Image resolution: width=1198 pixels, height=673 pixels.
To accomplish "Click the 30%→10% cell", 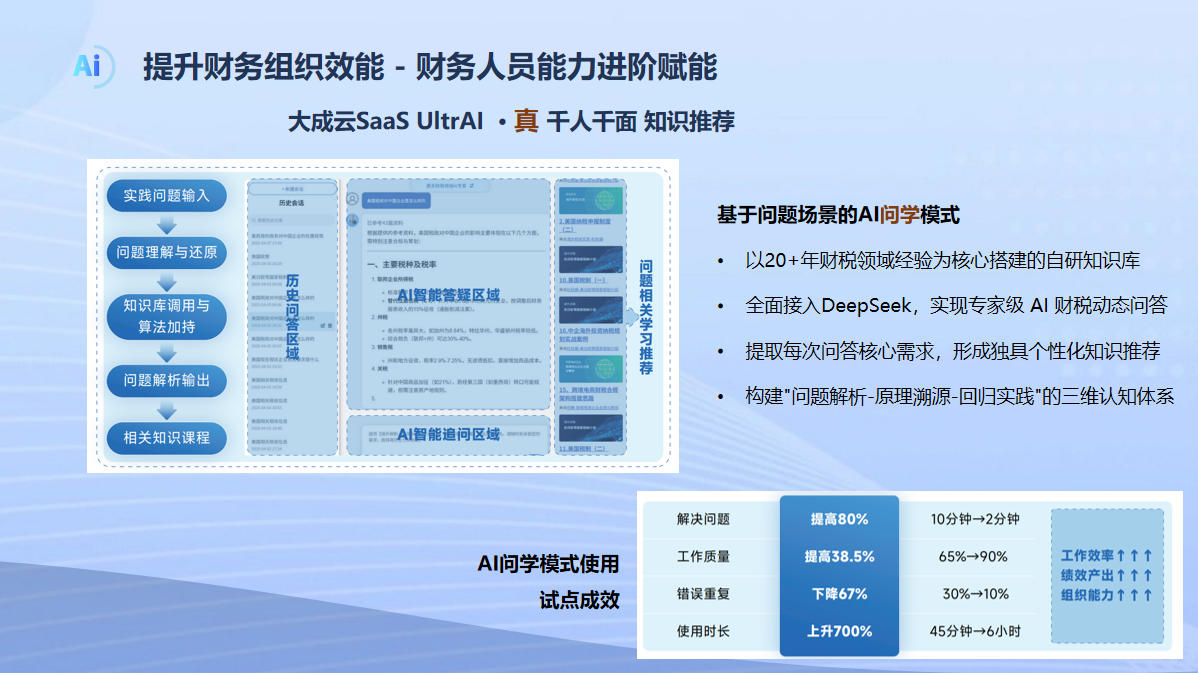I will coord(975,594).
